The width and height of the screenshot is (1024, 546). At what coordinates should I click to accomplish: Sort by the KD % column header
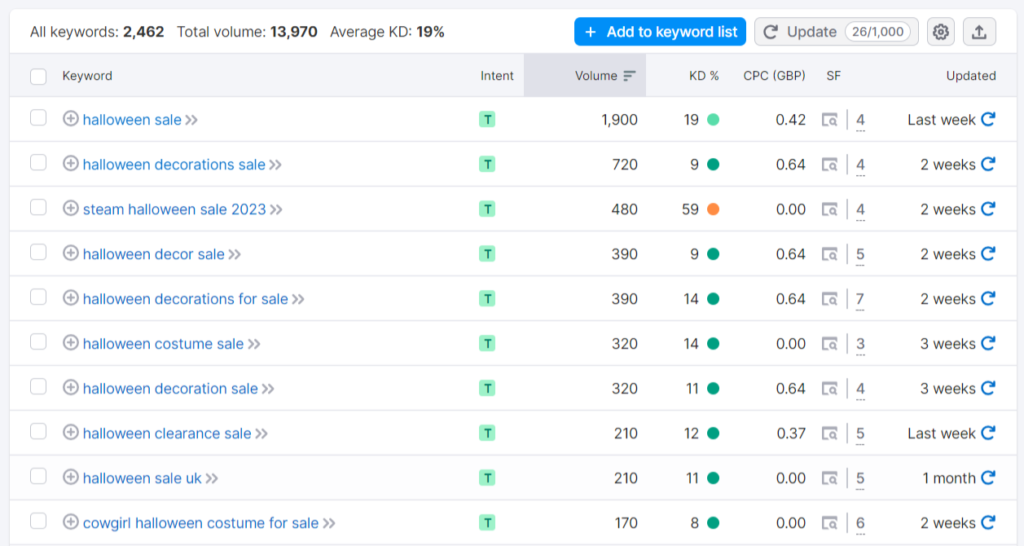point(703,76)
